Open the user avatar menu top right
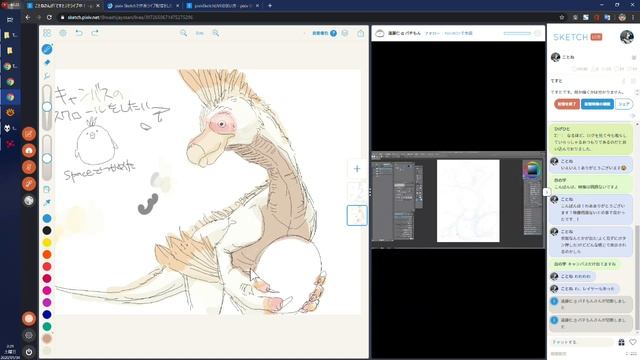 (x=627, y=37)
